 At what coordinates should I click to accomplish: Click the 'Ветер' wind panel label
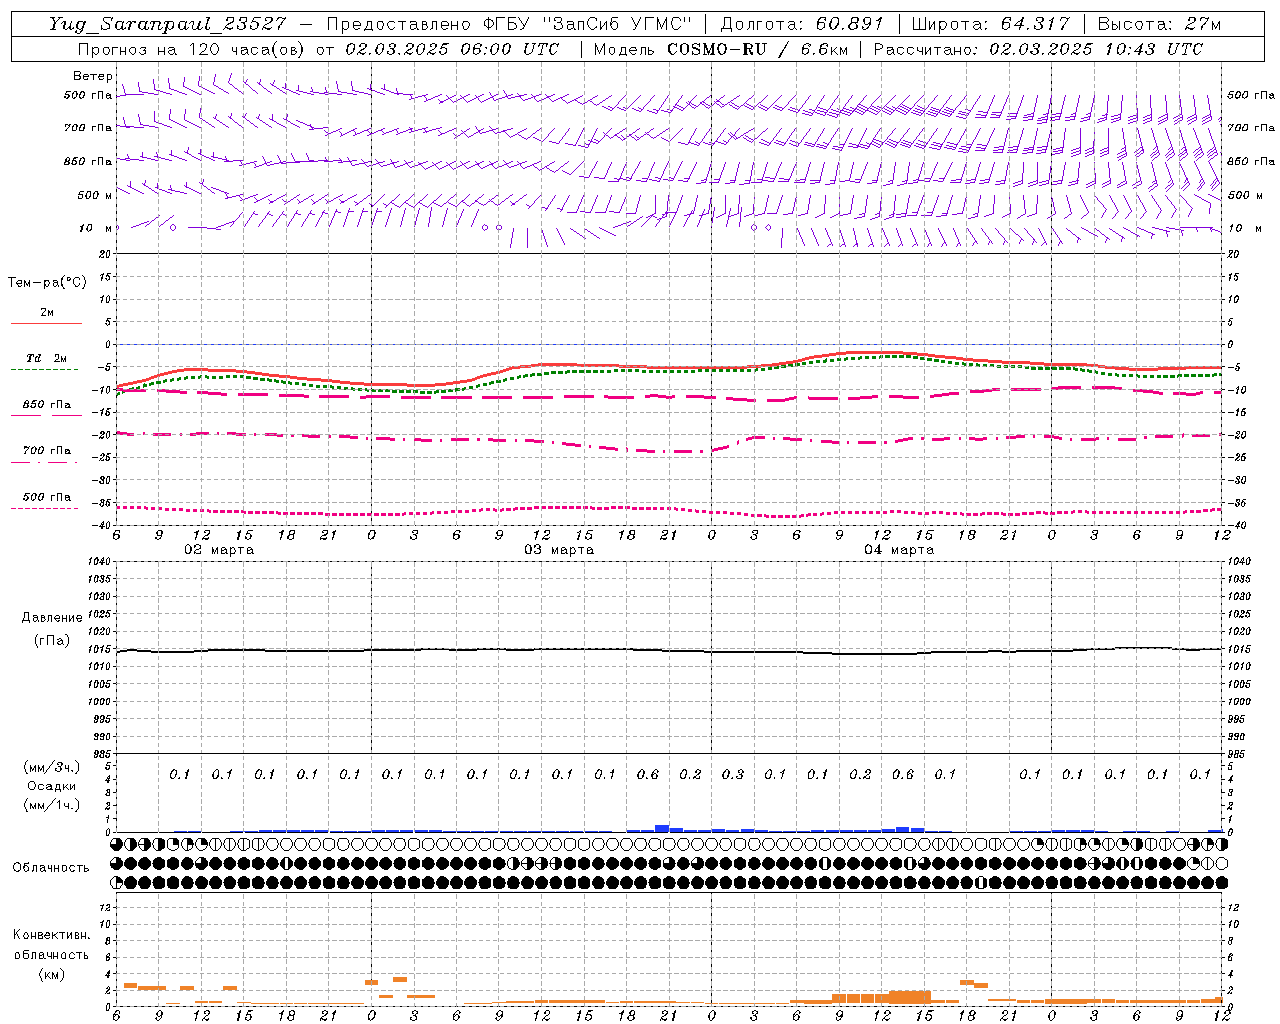pyautogui.click(x=93, y=76)
